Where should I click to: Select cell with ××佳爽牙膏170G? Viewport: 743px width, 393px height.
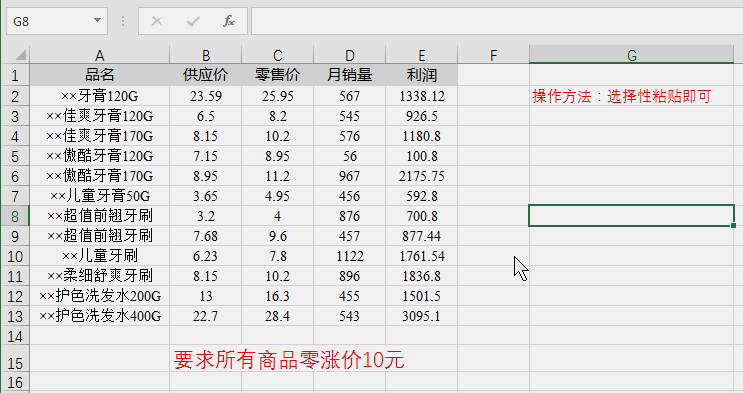[x=100, y=136]
